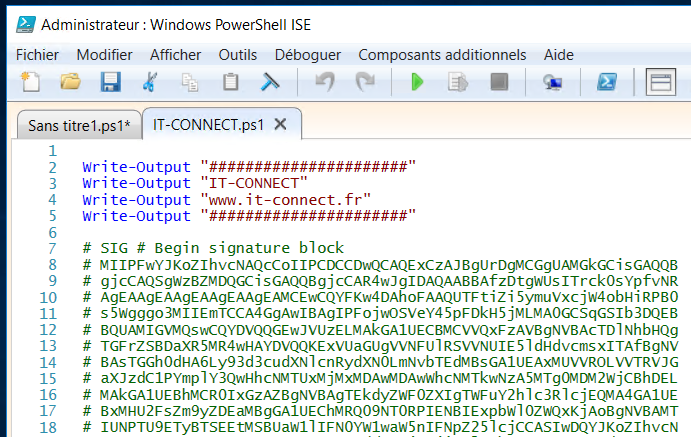The image size is (691, 437).
Task: Open new remote PowerShell tab icon
Action: click(x=552, y=82)
